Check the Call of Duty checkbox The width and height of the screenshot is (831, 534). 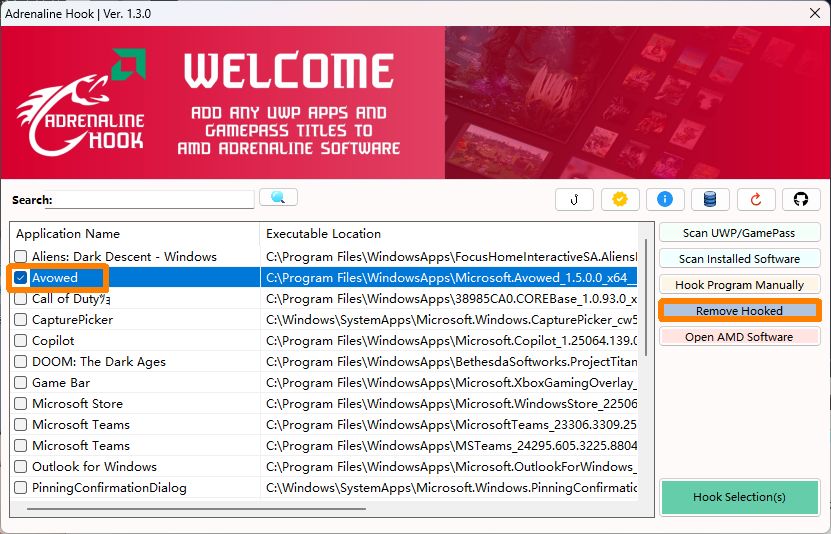point(21,299)
